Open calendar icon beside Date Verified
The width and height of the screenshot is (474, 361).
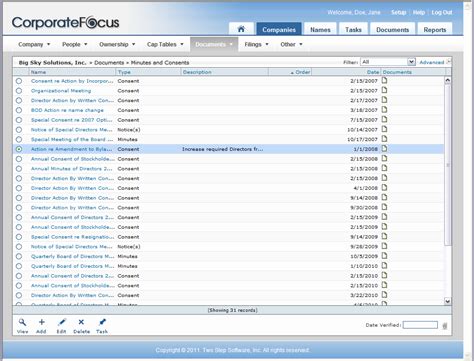coord(445,326)
